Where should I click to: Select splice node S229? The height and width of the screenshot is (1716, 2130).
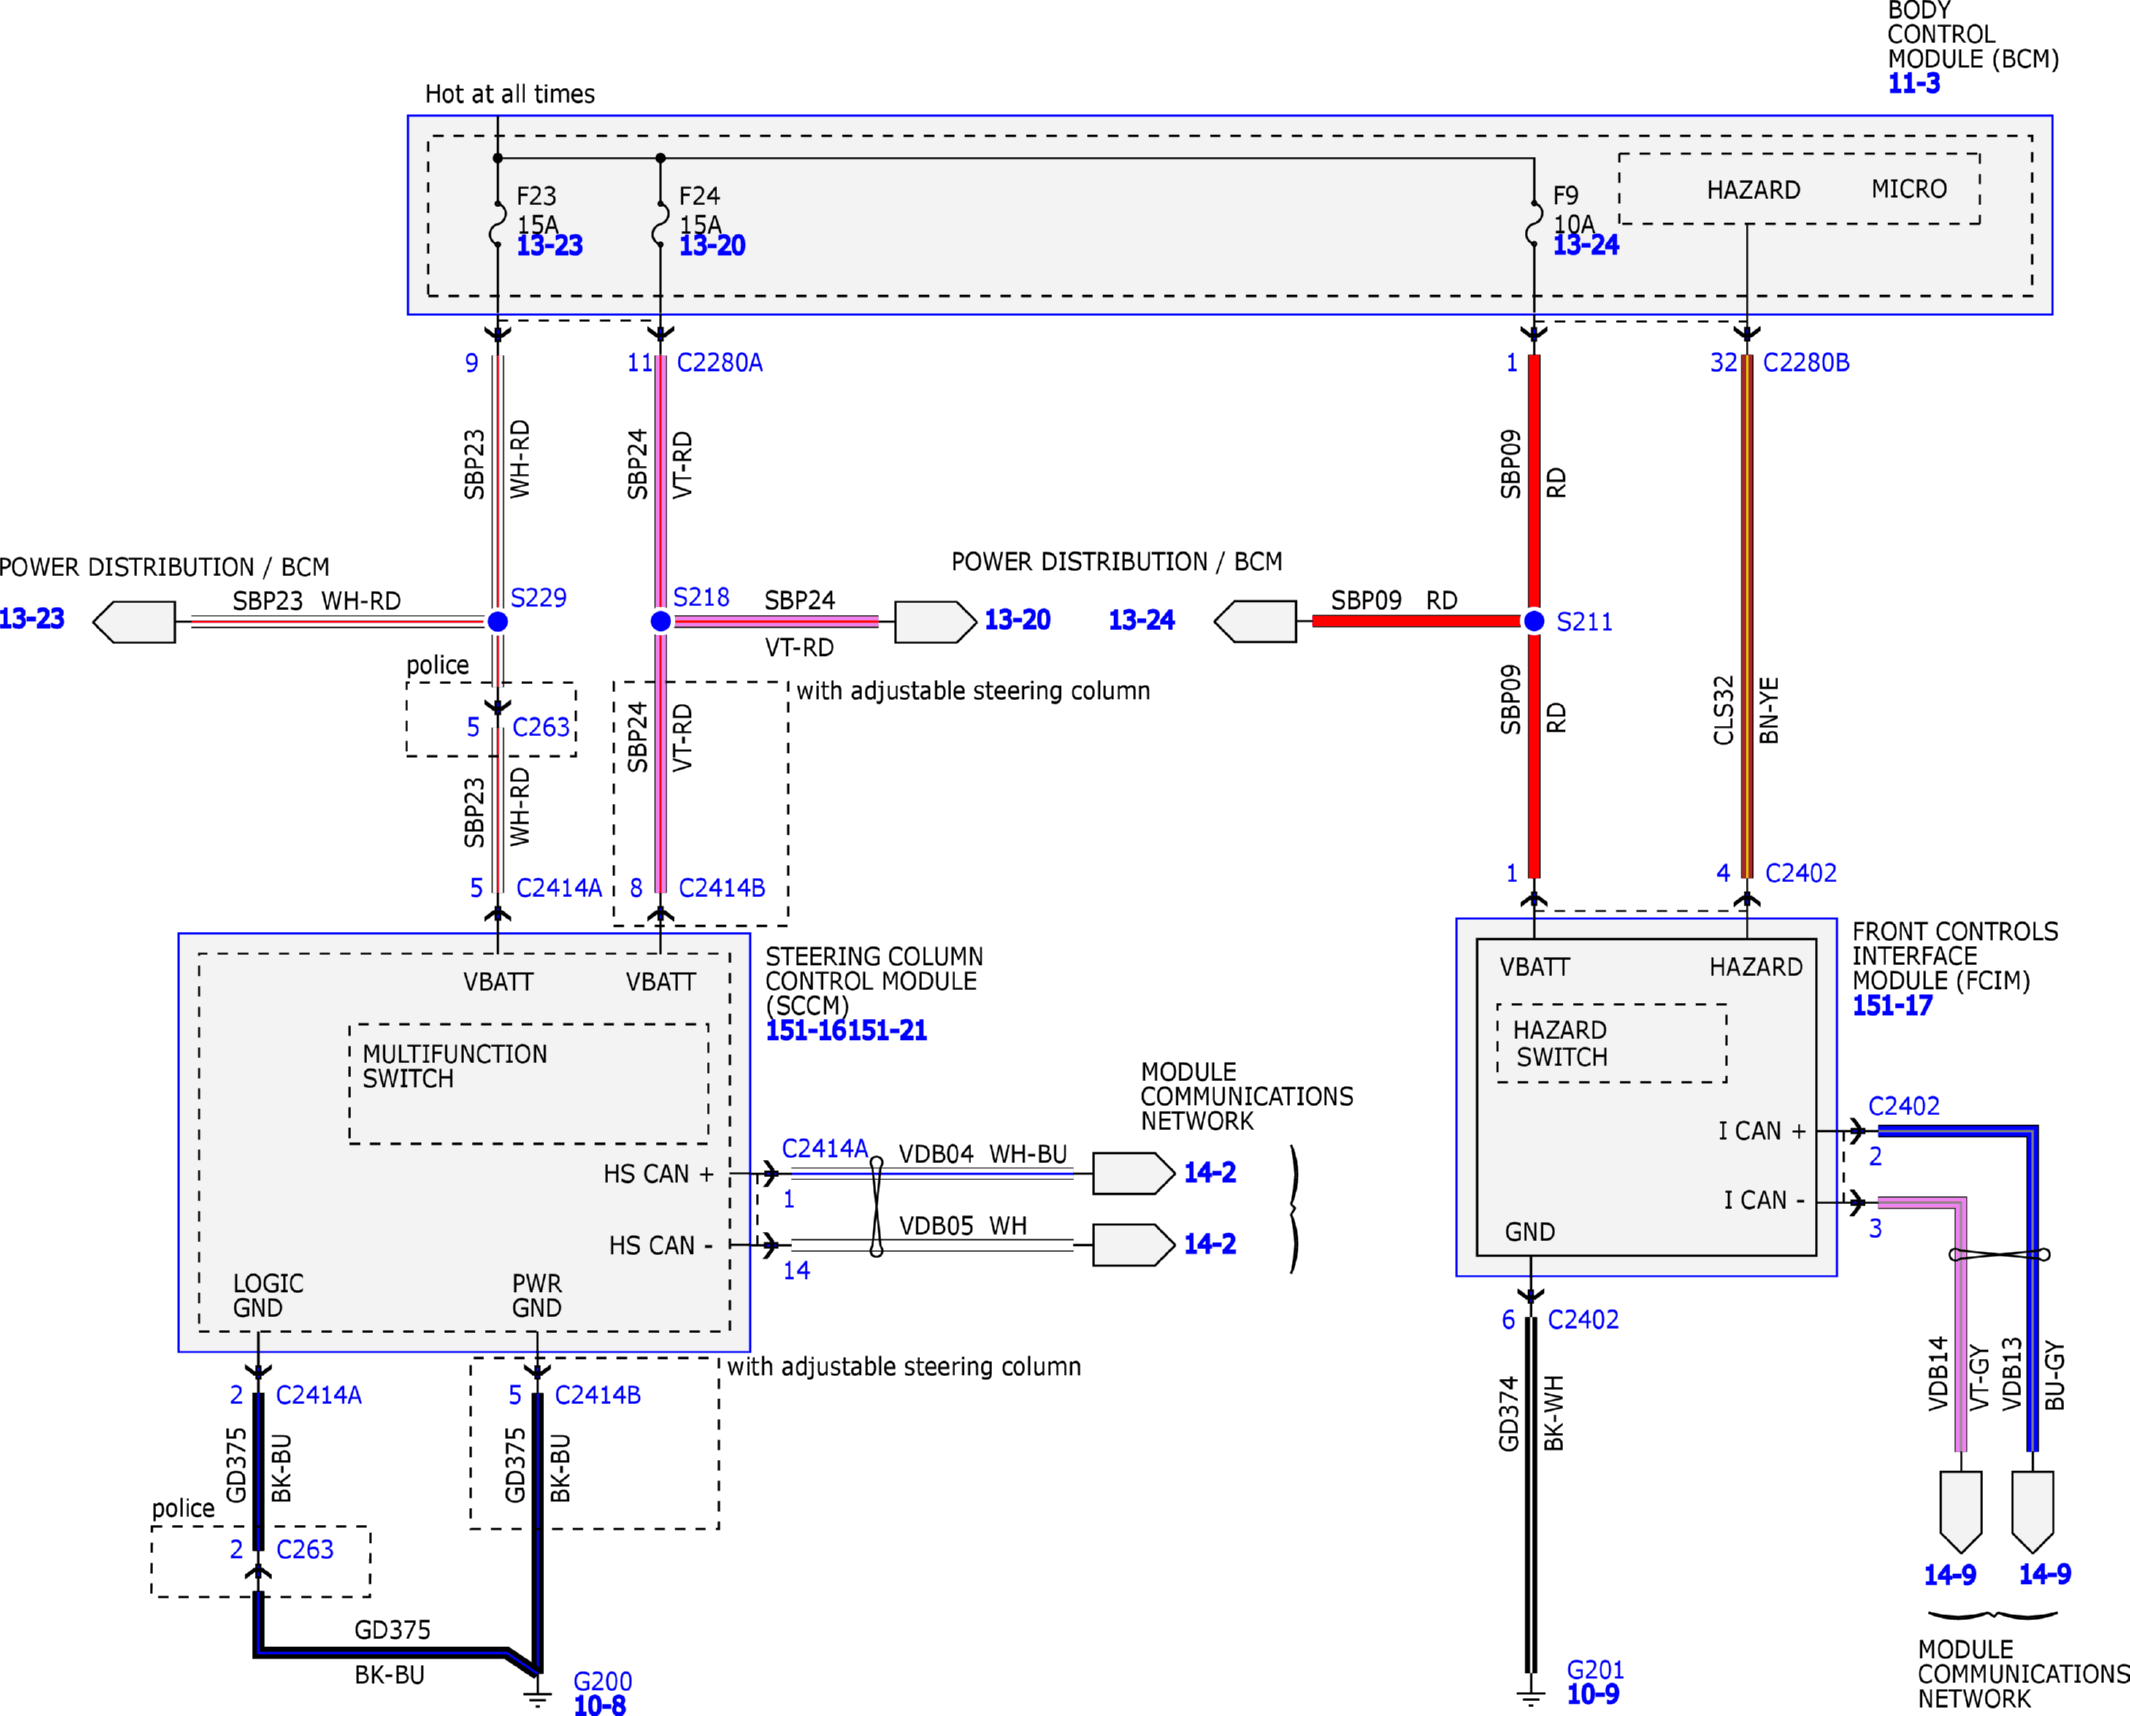tap(497, 622)
